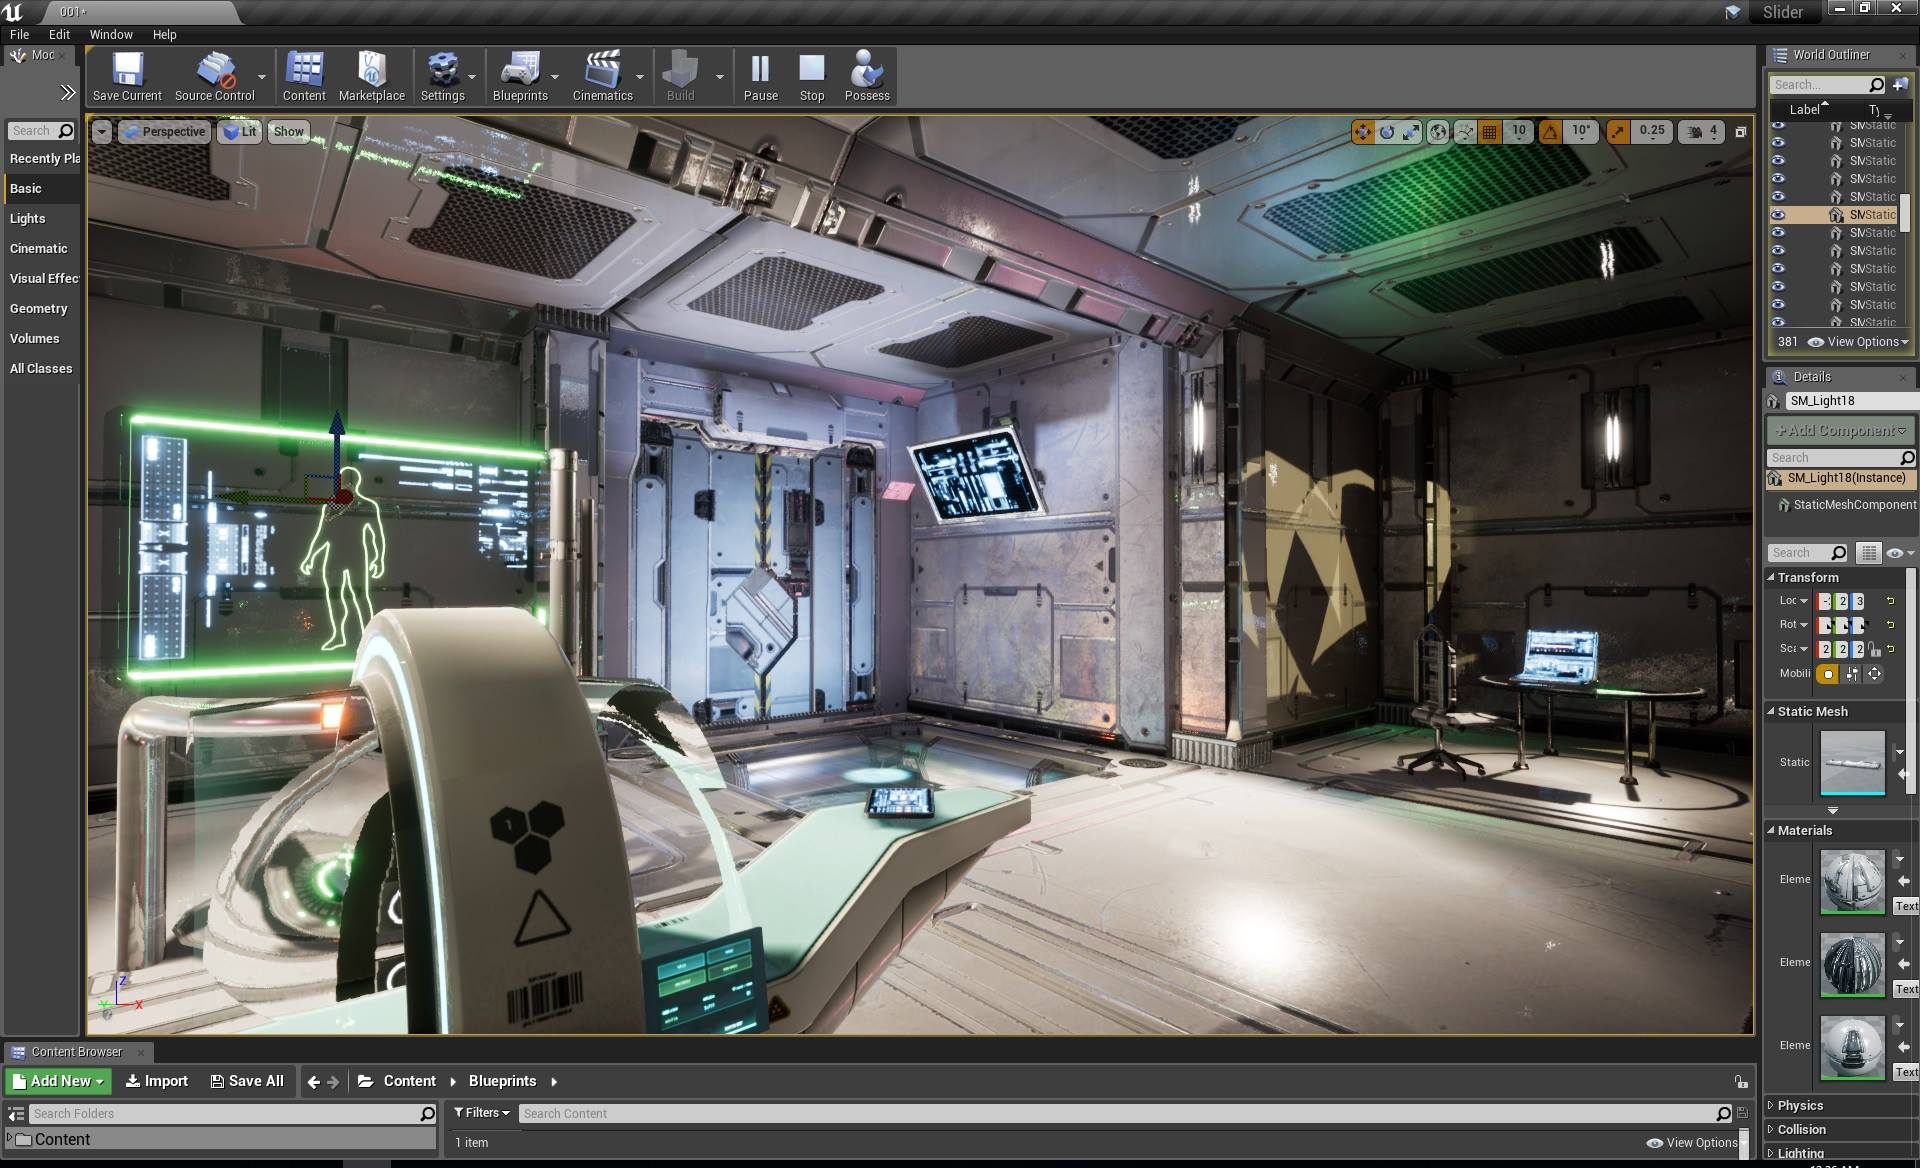This screenshot has width=1920, height=1168.
Task: Toggle world/local coordinate system globe icon
Action: (x=1438, y=132)
